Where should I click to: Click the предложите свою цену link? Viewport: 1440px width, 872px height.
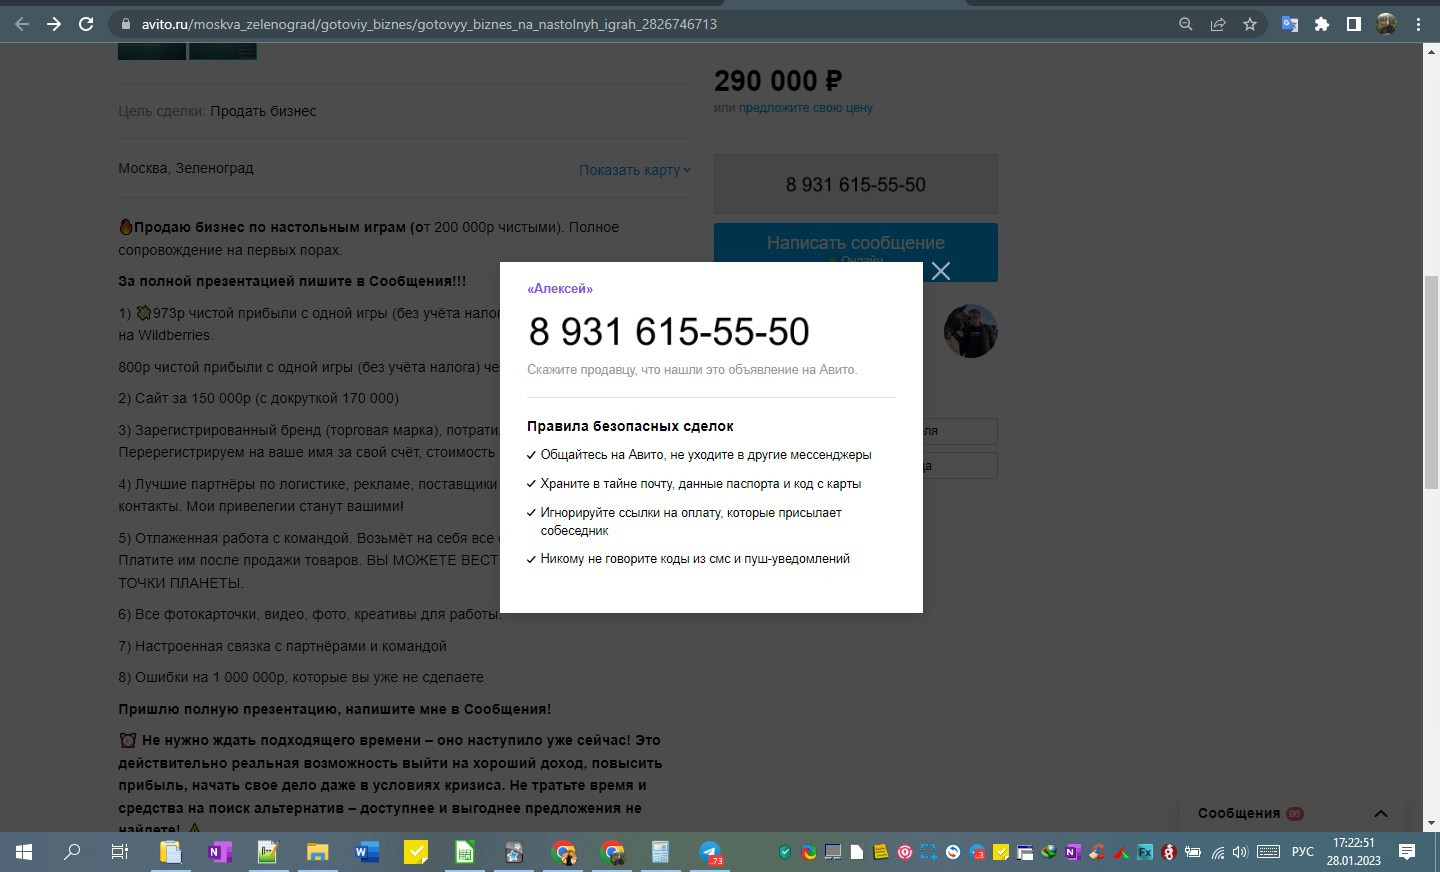[806, 108]
